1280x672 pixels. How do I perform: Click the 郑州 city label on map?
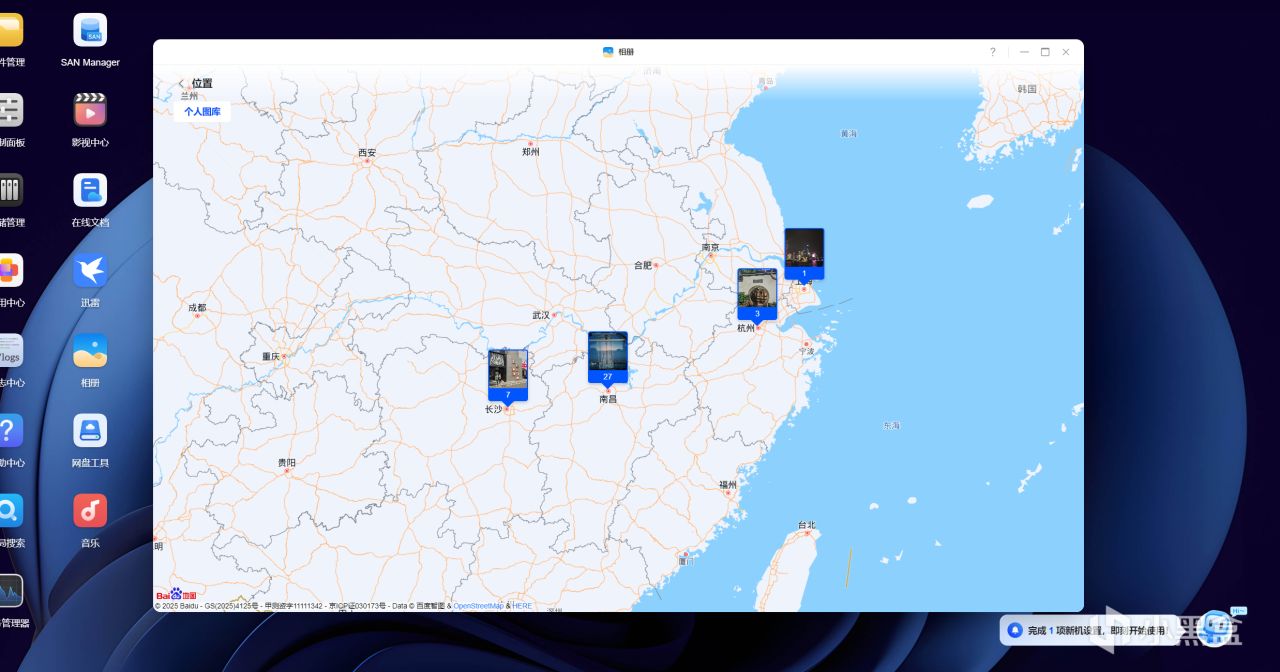tap(531, 152)
